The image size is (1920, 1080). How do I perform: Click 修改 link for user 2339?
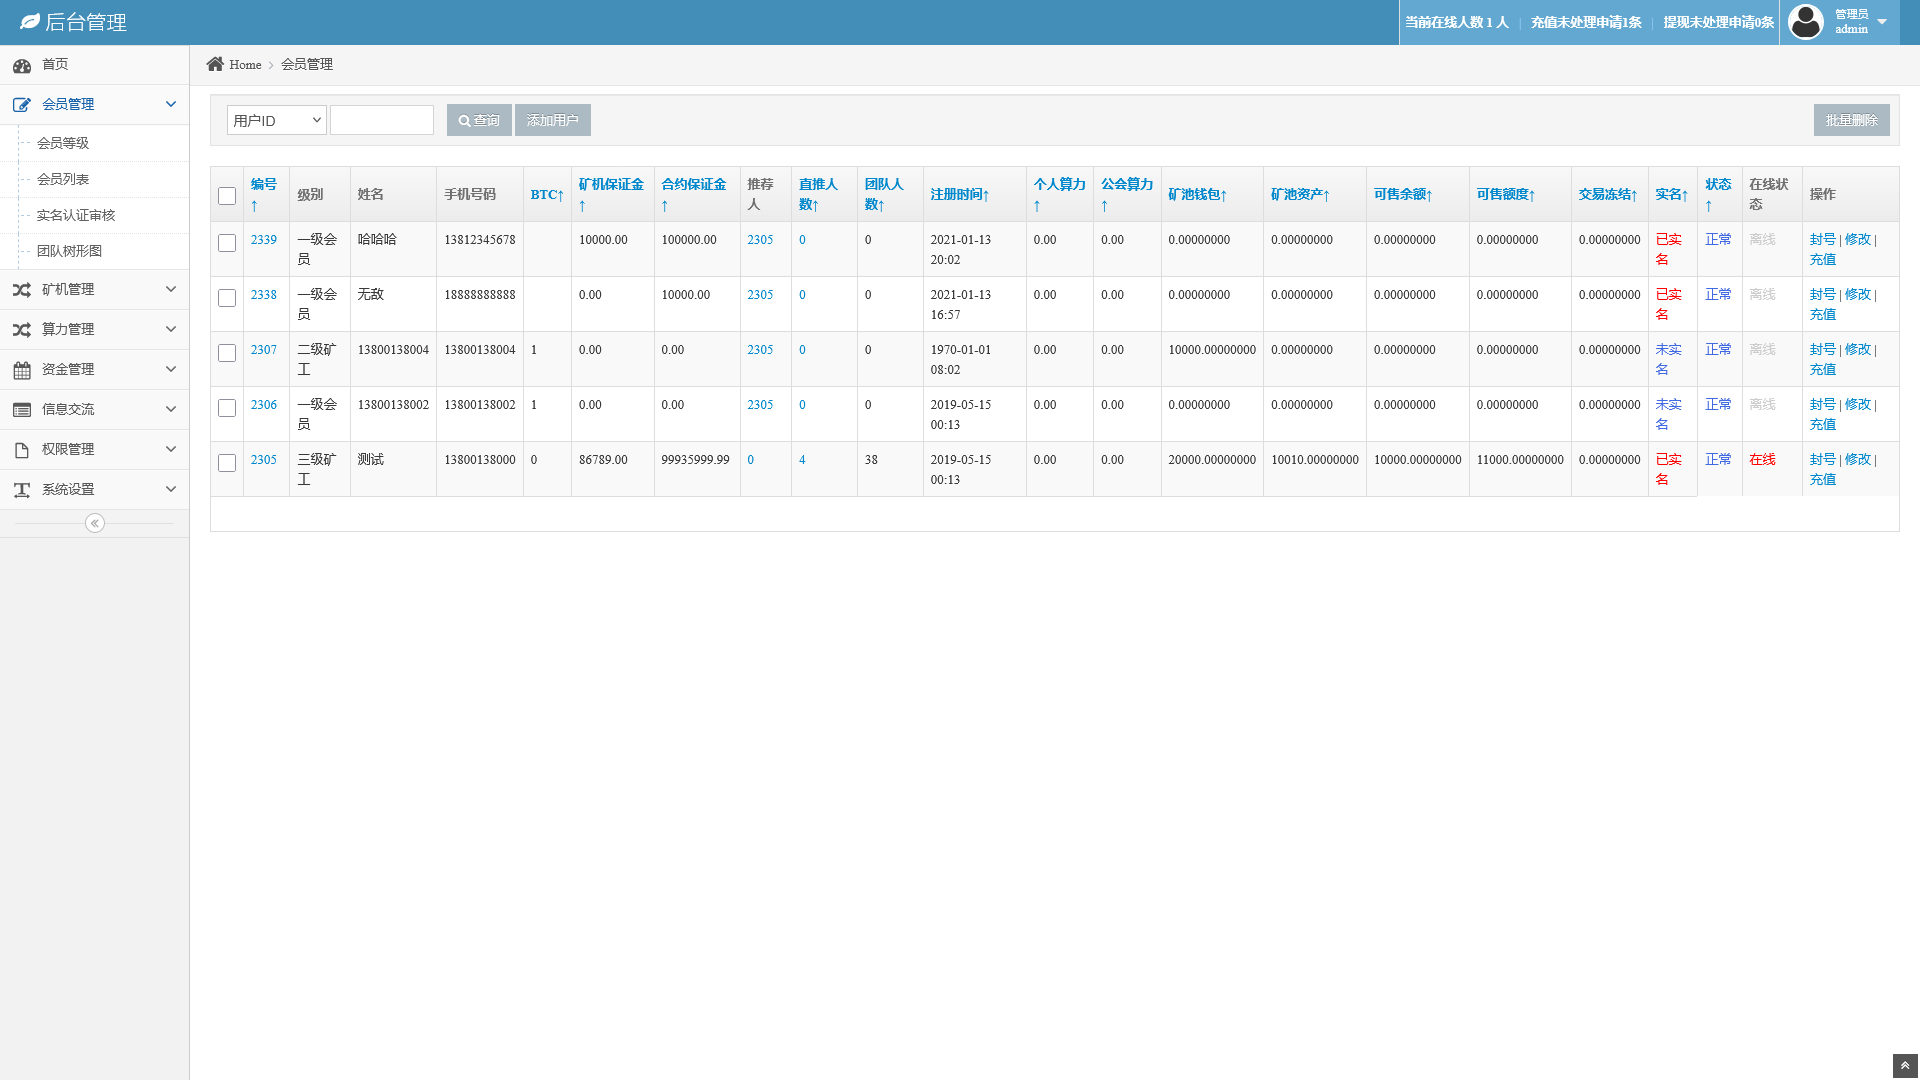[1858, 239]
